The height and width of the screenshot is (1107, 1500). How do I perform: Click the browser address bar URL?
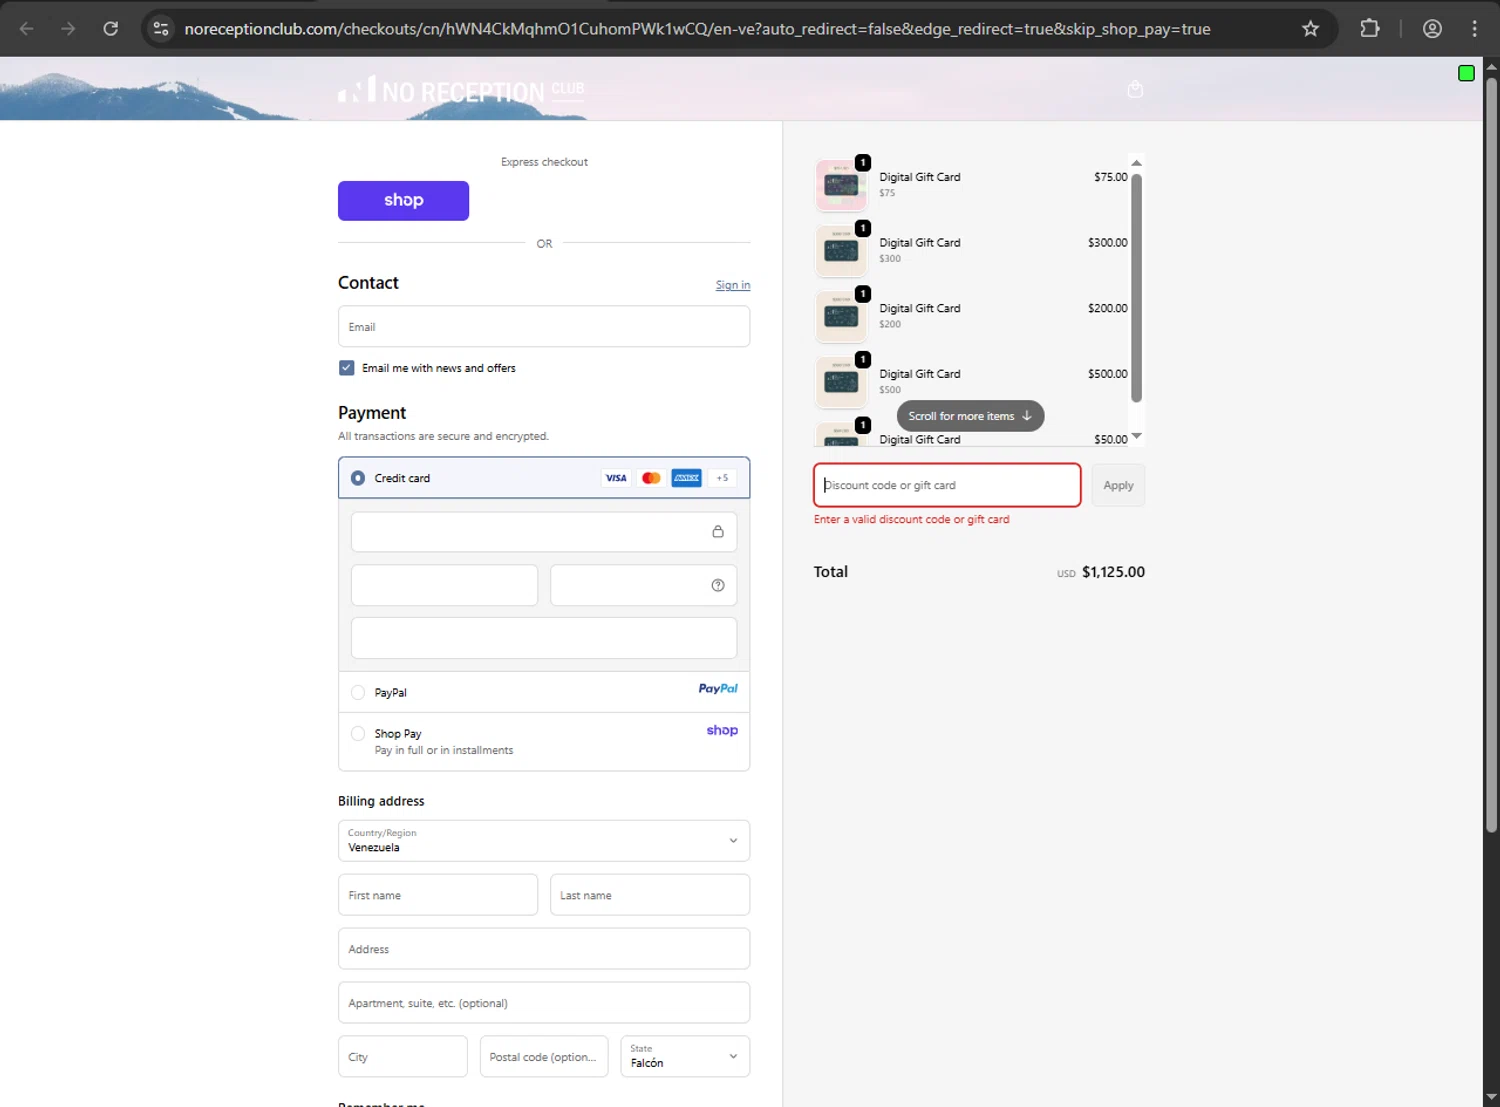pyautogui.click(x=697, y=29)
